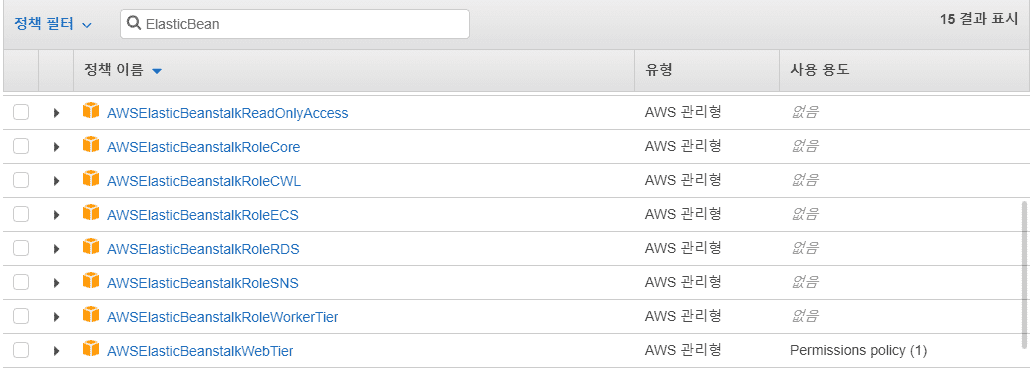Click AWS 관리형 in the AWSElasticBeanstalkRoleCWL row
The height and width of the screenshot is (376, 1030).
click(683, 181)
